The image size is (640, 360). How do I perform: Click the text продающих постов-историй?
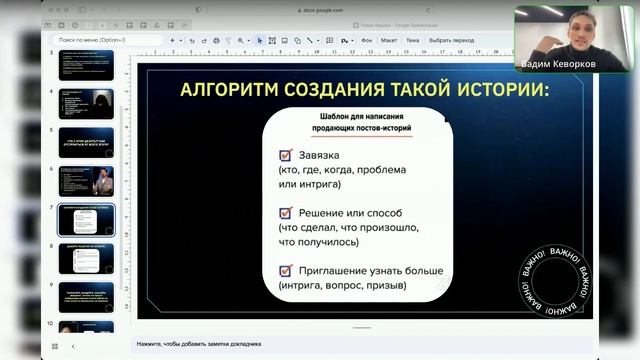click(362, 128)
